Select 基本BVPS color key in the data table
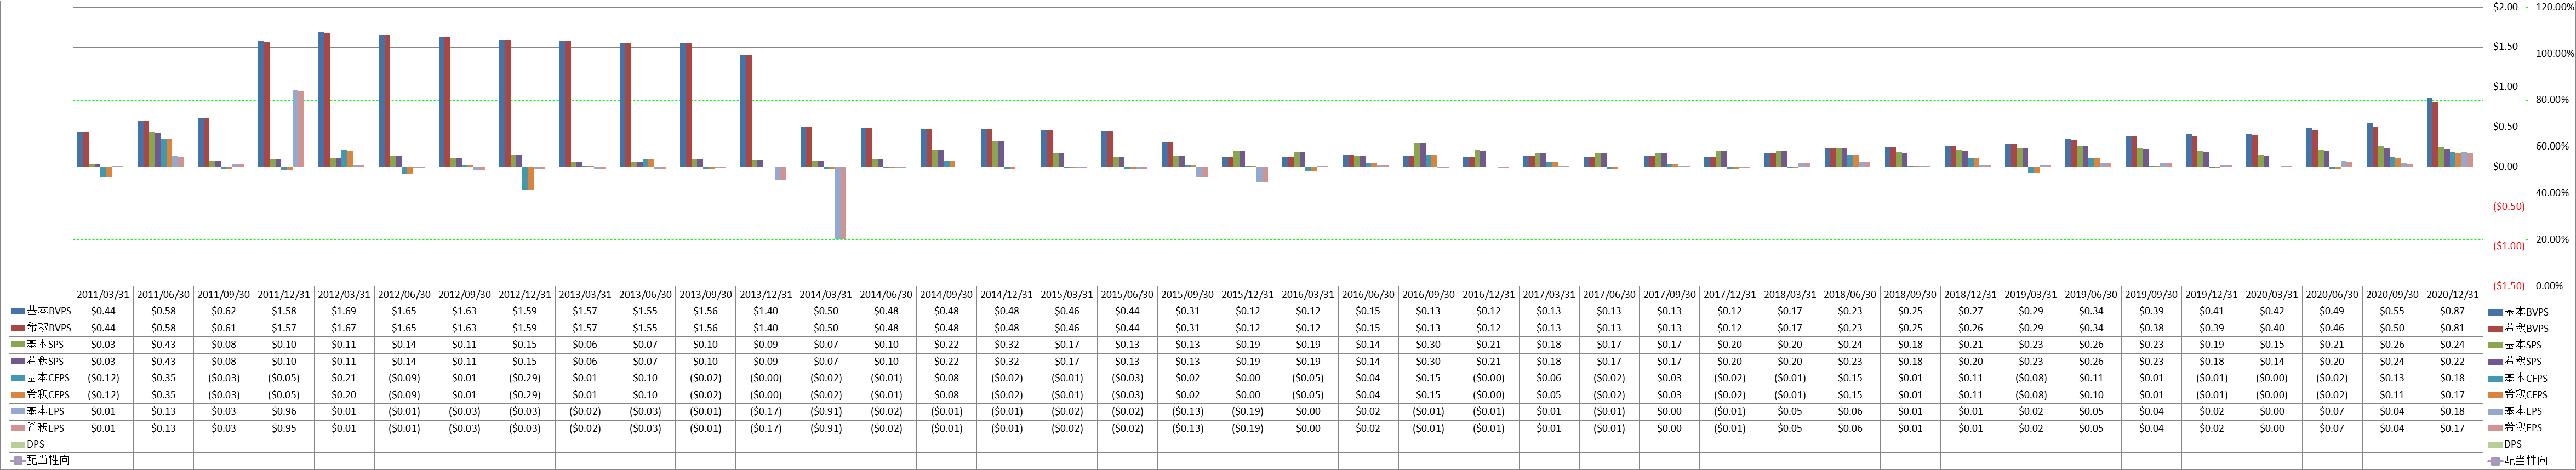2576x470 pixels. click(18, 311)
